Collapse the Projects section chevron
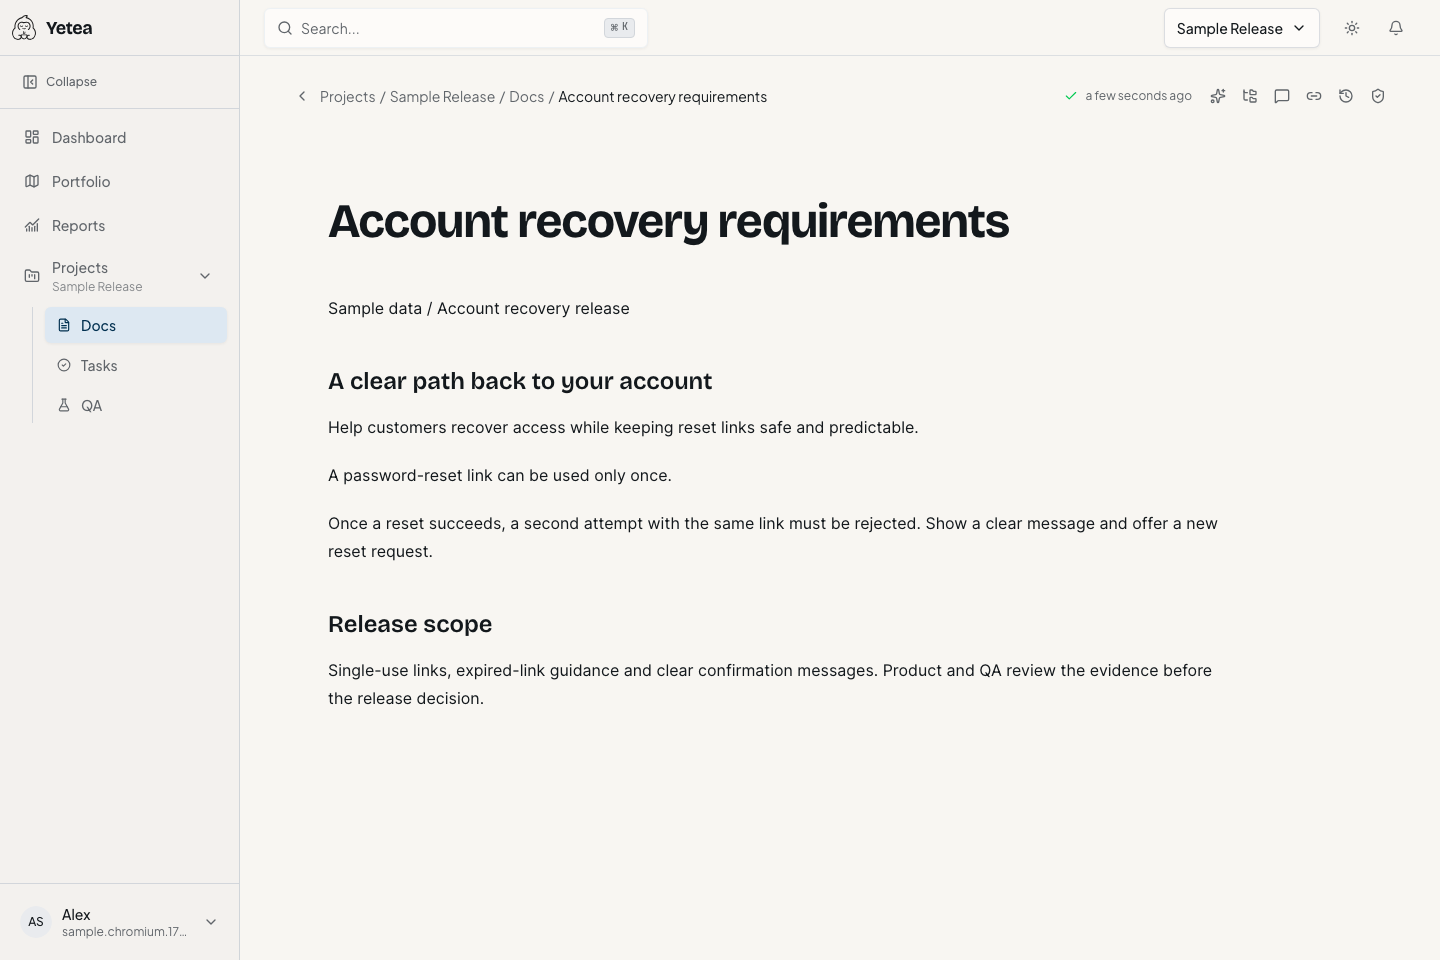Viewport: 1440px width, 960px height. pyautogui.click(x=205, y=276)
